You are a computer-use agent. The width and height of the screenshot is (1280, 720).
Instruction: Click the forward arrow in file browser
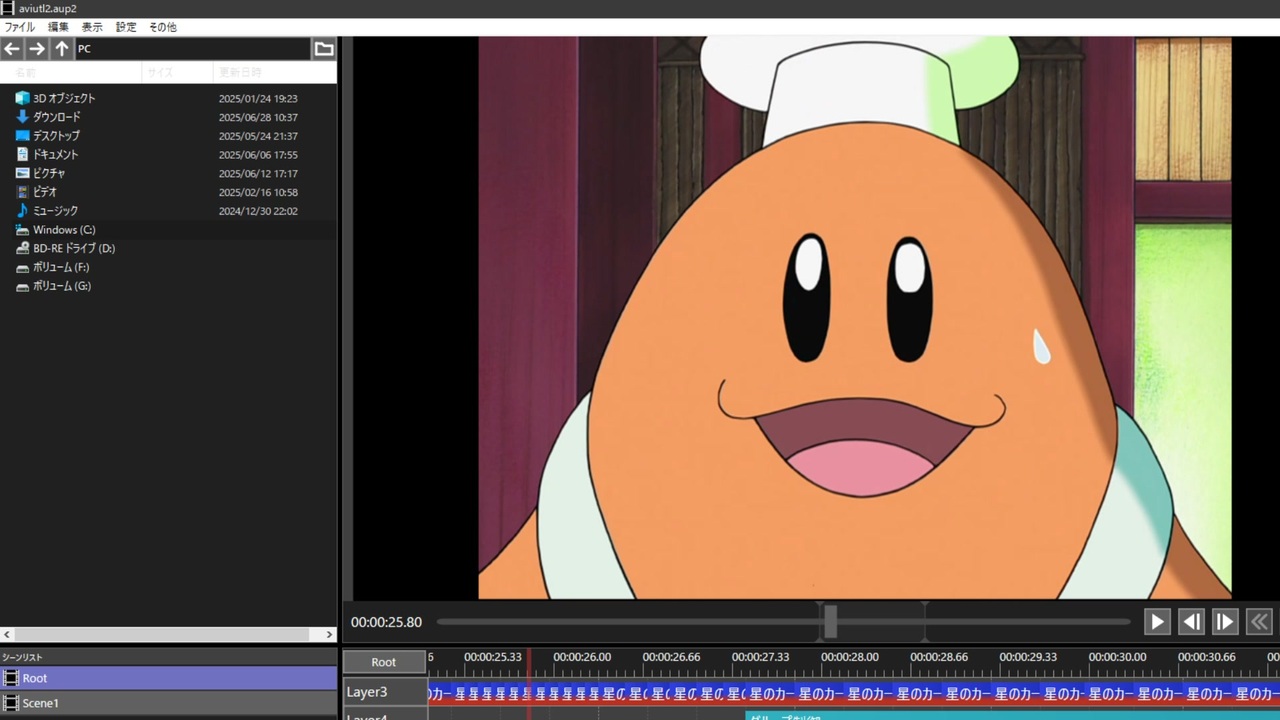37,49
